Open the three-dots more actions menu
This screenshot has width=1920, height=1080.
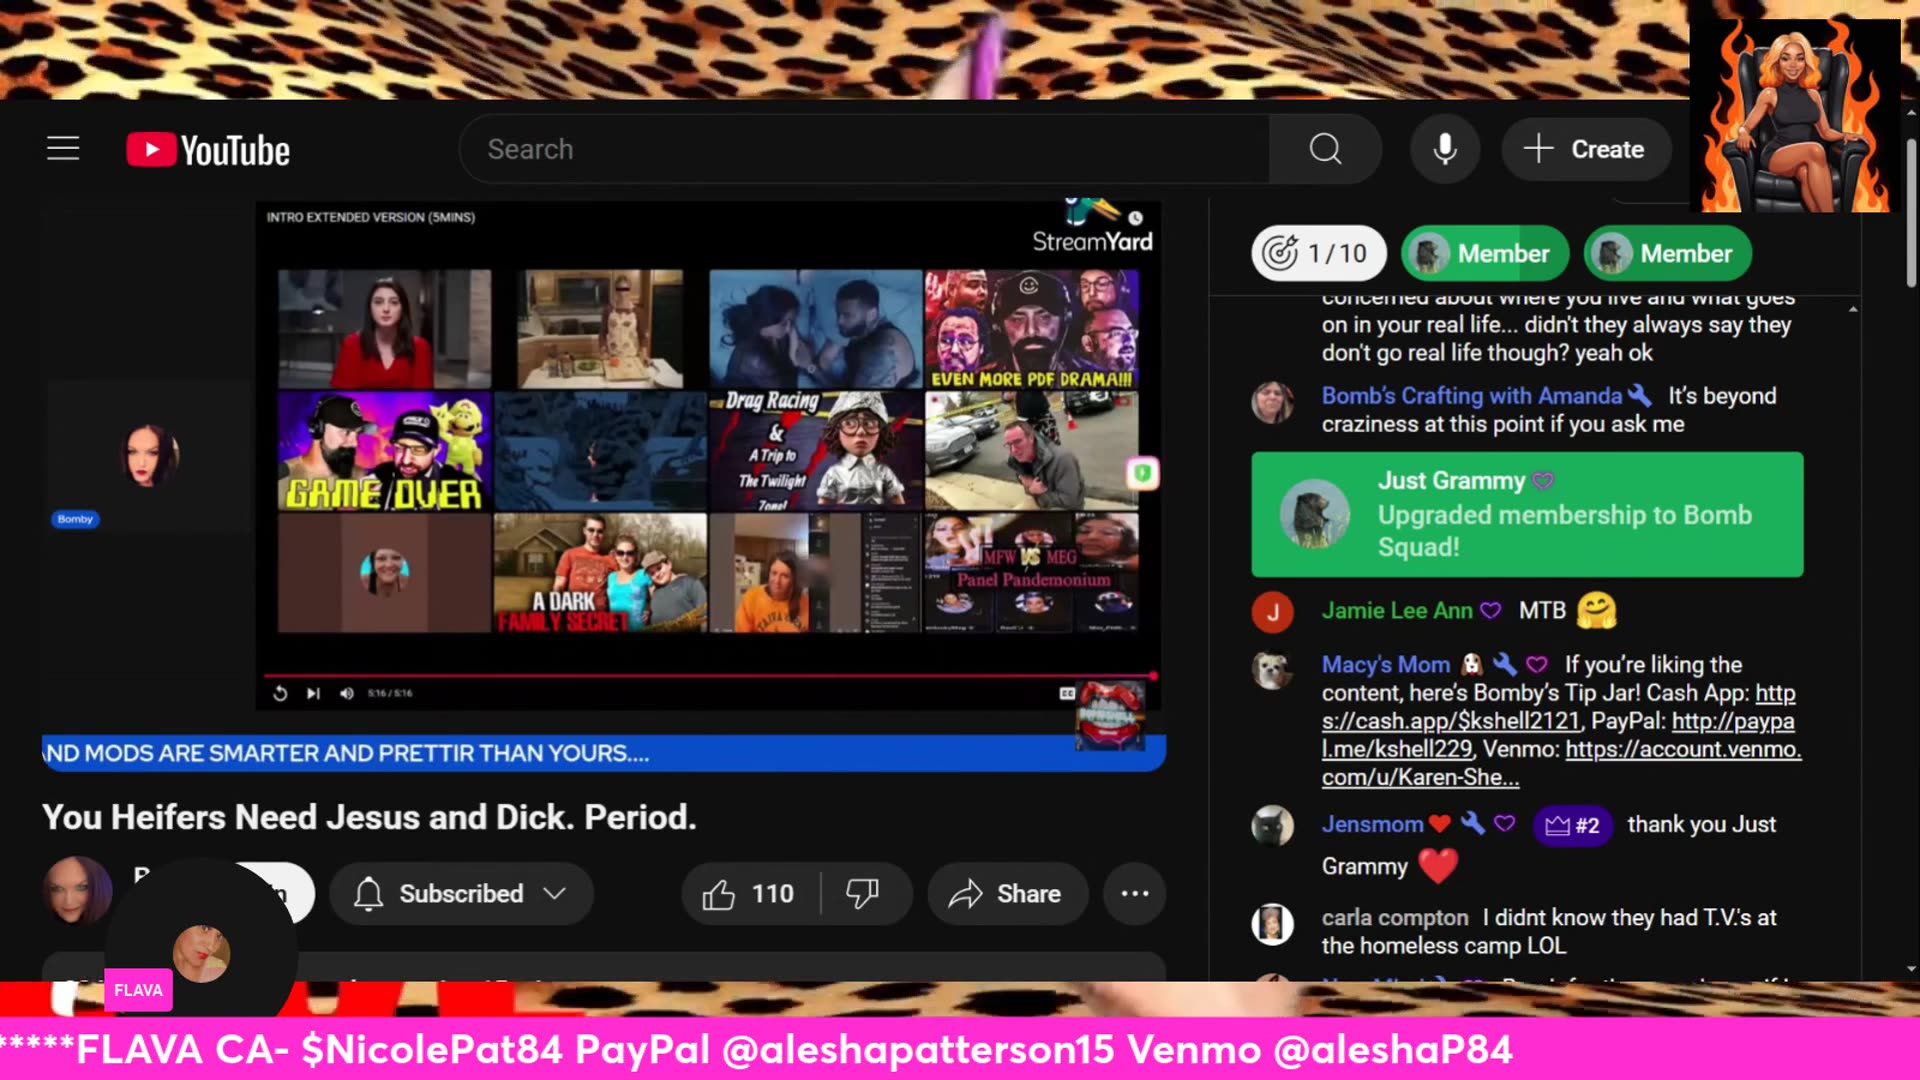click(1134, 893)
